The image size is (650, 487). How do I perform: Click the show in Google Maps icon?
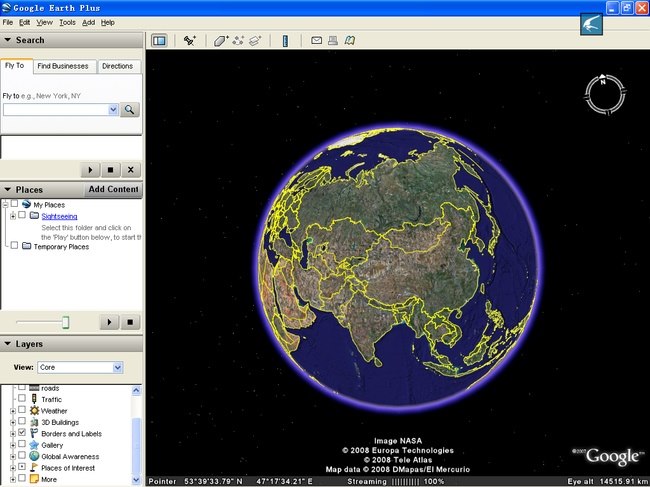[349, 41]
